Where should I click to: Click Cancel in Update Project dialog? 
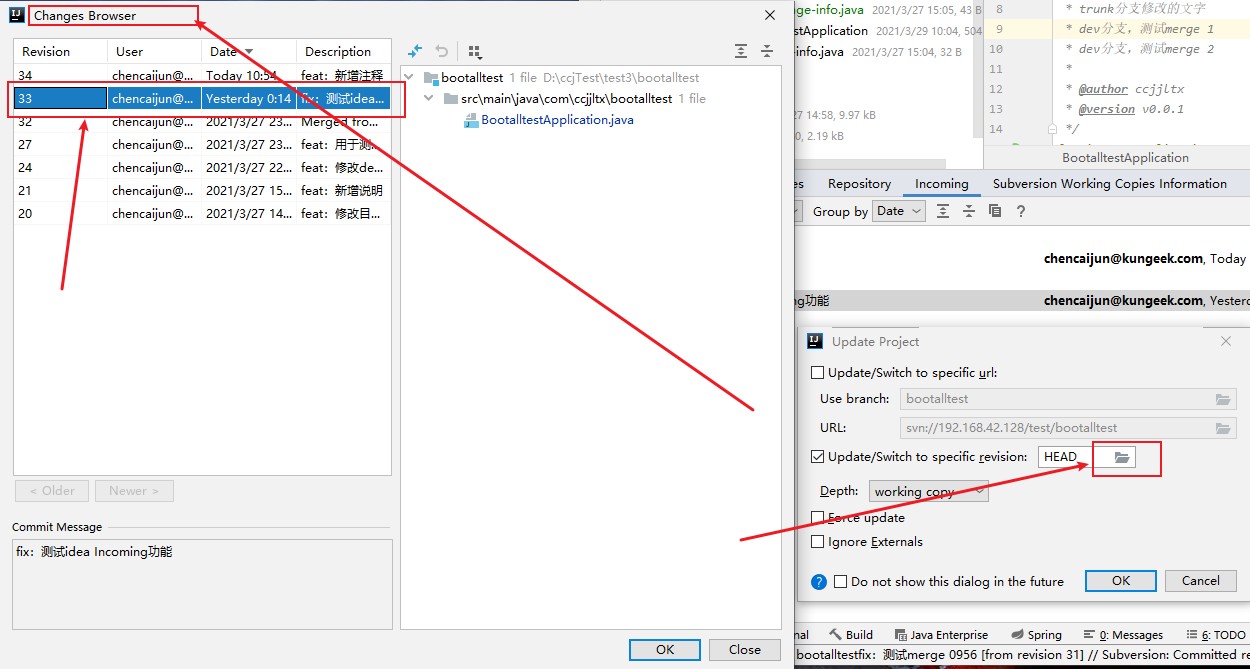pos(1200,581)
